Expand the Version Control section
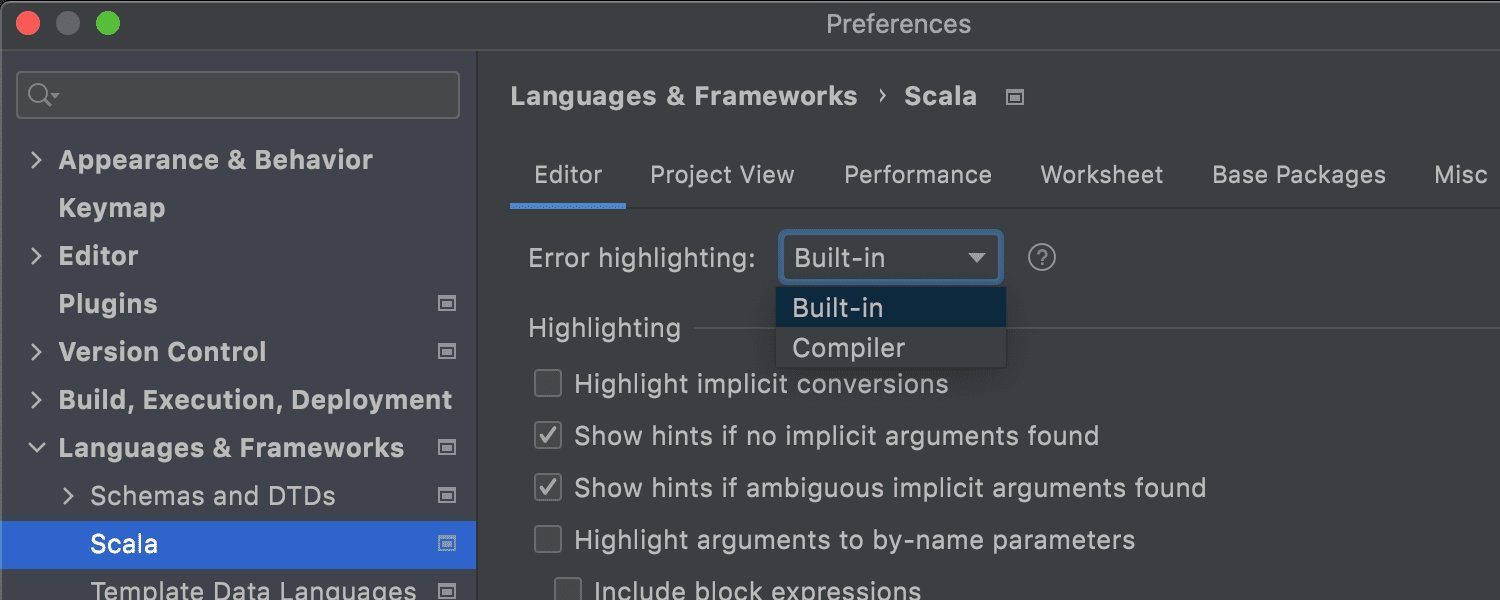The height and width of the screenshot is (600, 1500). 37,352
